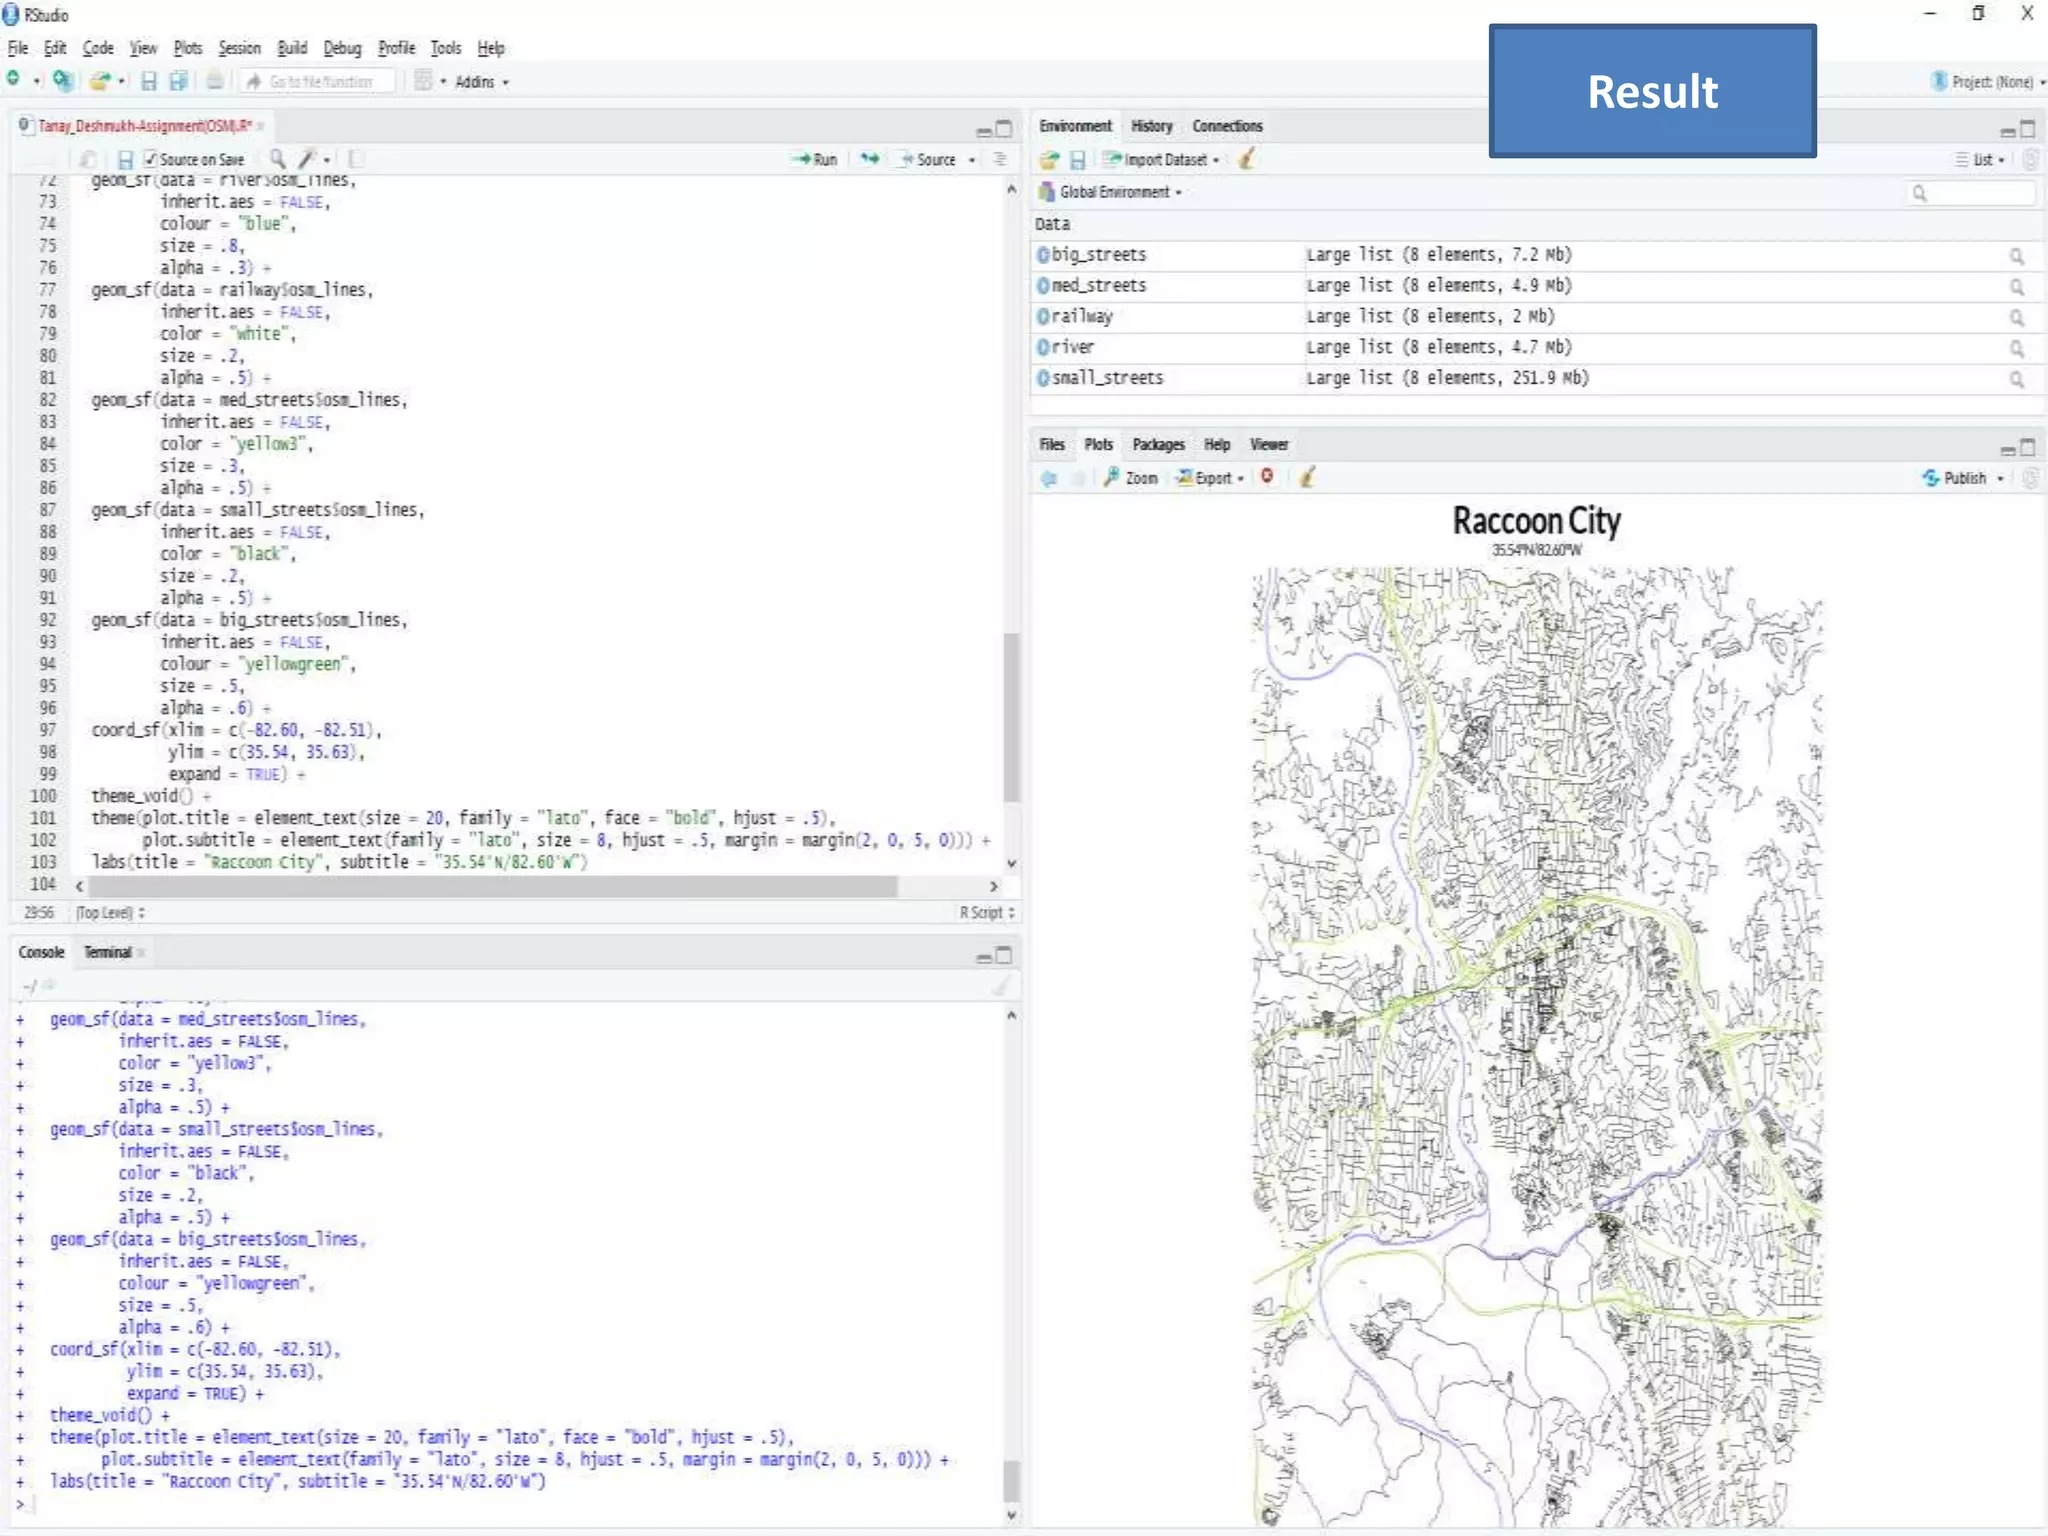Open the Import Dataset dropdown
Screen dimensions: 2048x1536
pyautogui.click(x=1164, y=160)
